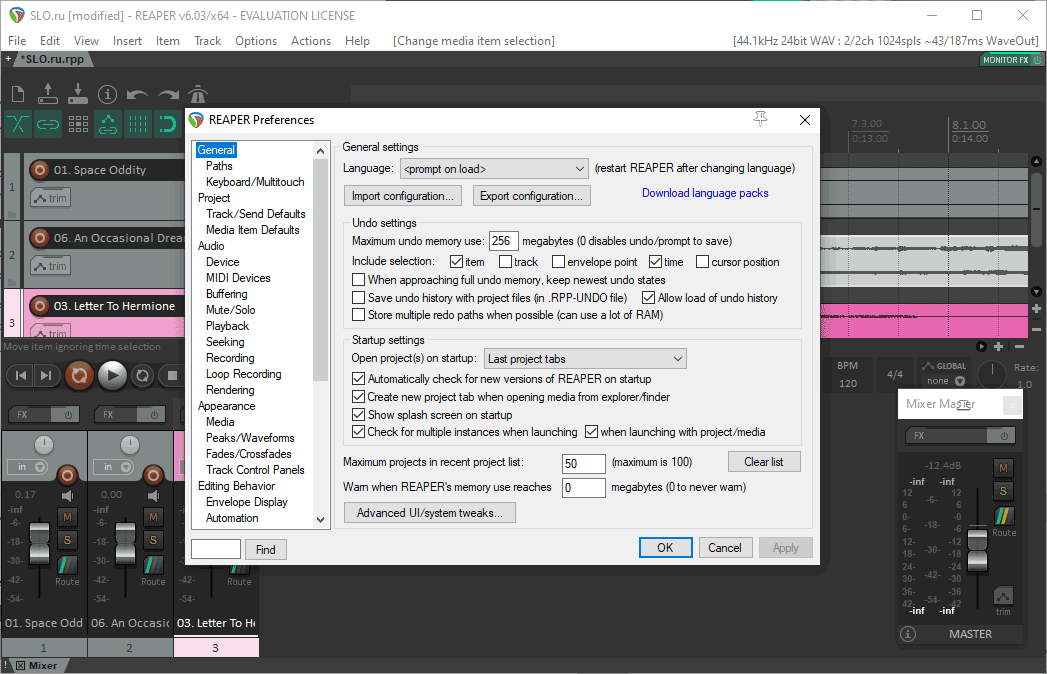The height and width of the screenshot is (674, 1047).
Task: Enable Include selection track checkbox
Action: pyautogui.click(x=505, y=262)
